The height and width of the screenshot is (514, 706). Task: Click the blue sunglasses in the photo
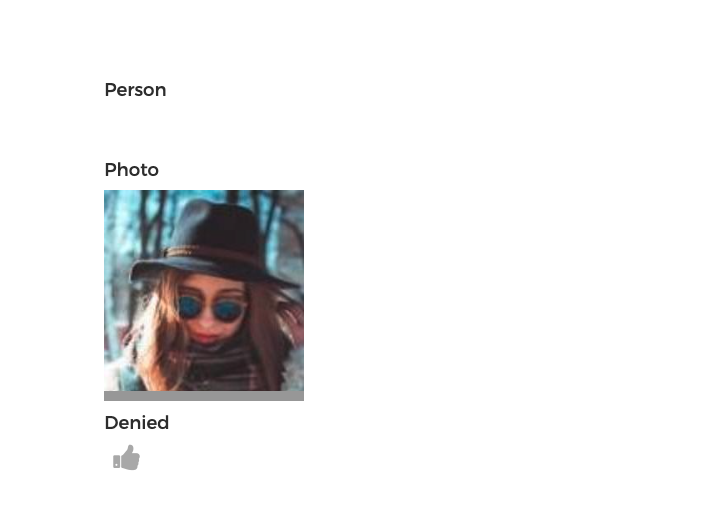click(x=212, y=308)
